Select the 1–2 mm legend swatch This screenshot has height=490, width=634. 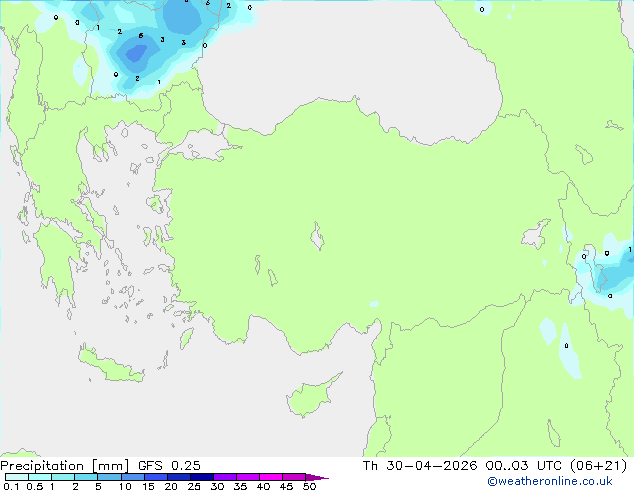(63, 477)
